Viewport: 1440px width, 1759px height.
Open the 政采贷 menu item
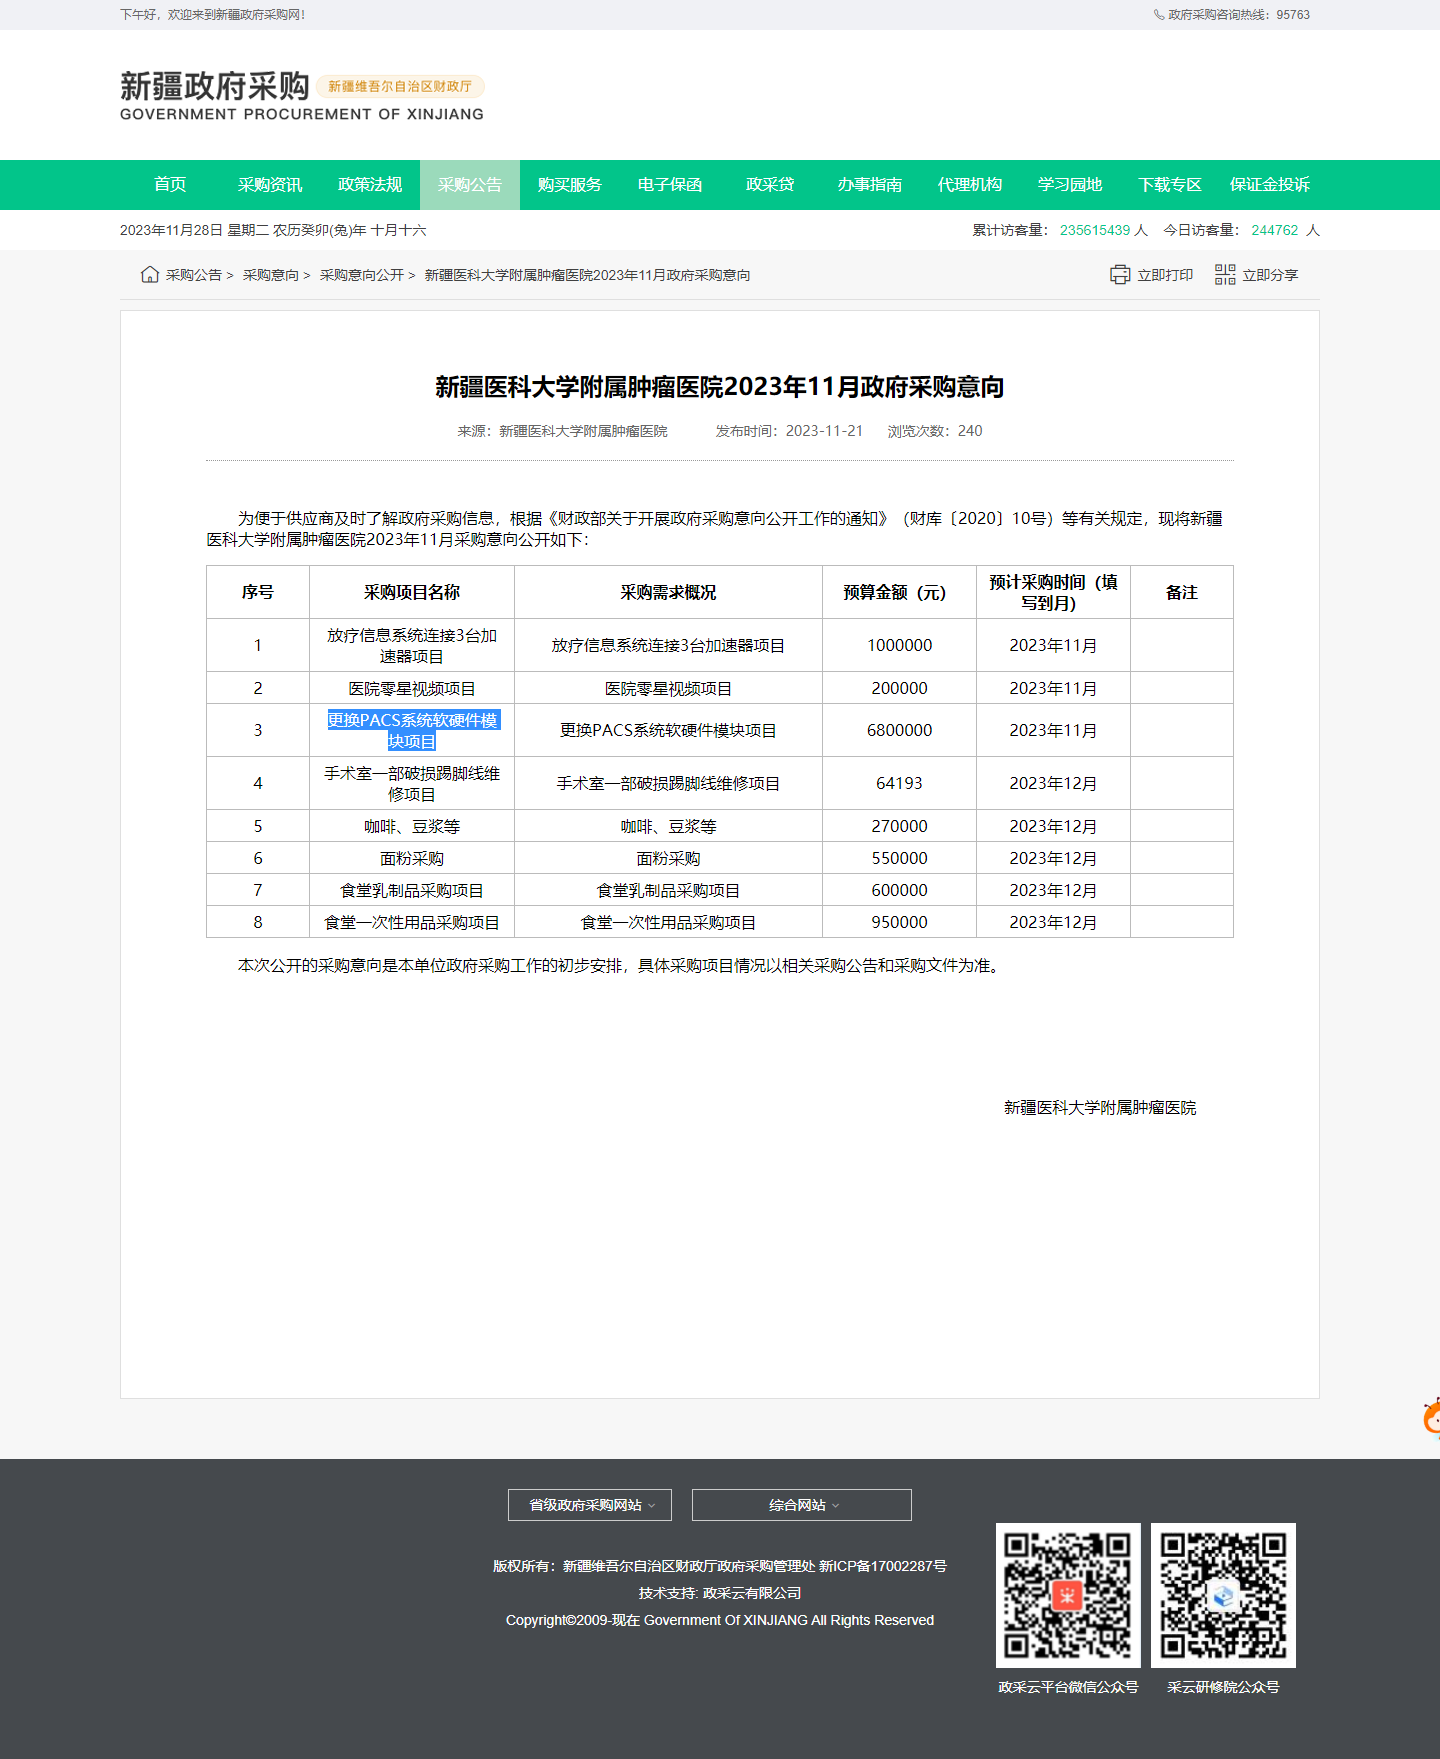(x=770, y=185)
